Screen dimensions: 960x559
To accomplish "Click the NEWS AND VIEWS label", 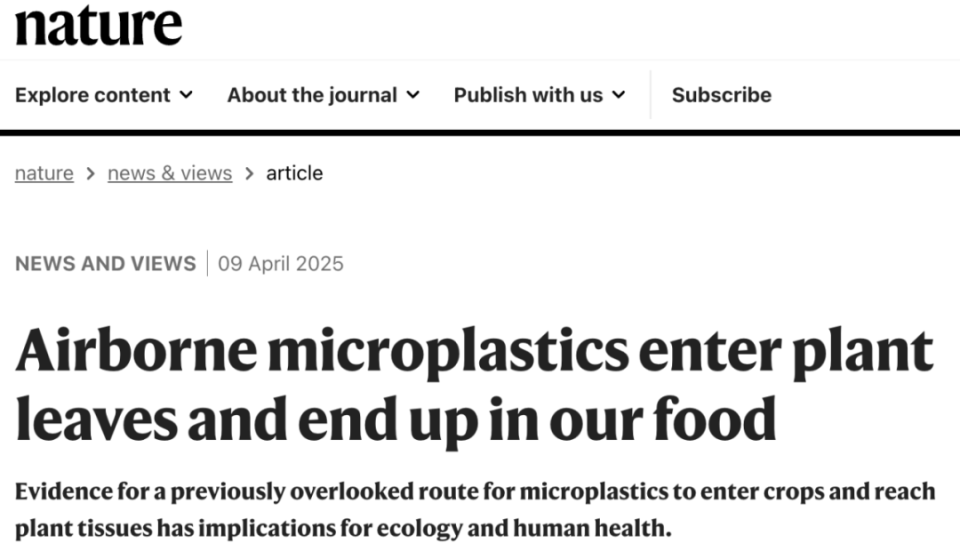I will coord(105,264).
